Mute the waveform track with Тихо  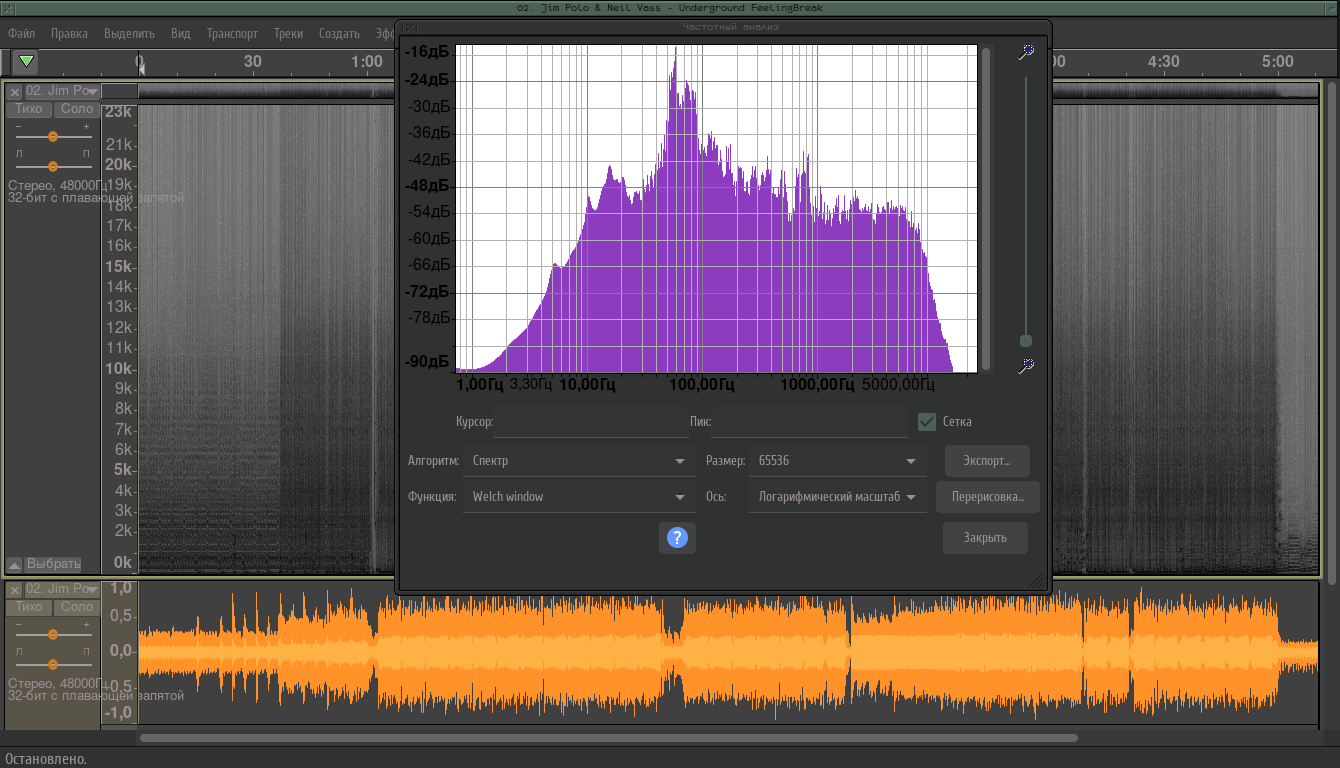(x=29, y=607)
